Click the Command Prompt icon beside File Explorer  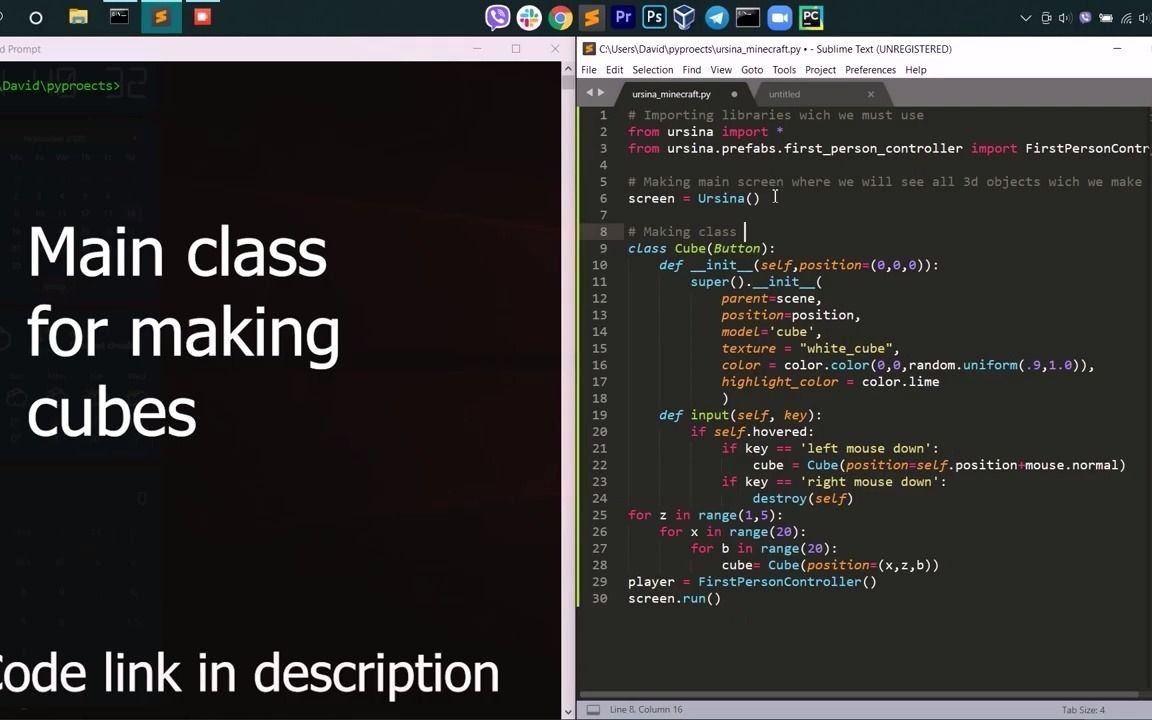click(119, 16)
